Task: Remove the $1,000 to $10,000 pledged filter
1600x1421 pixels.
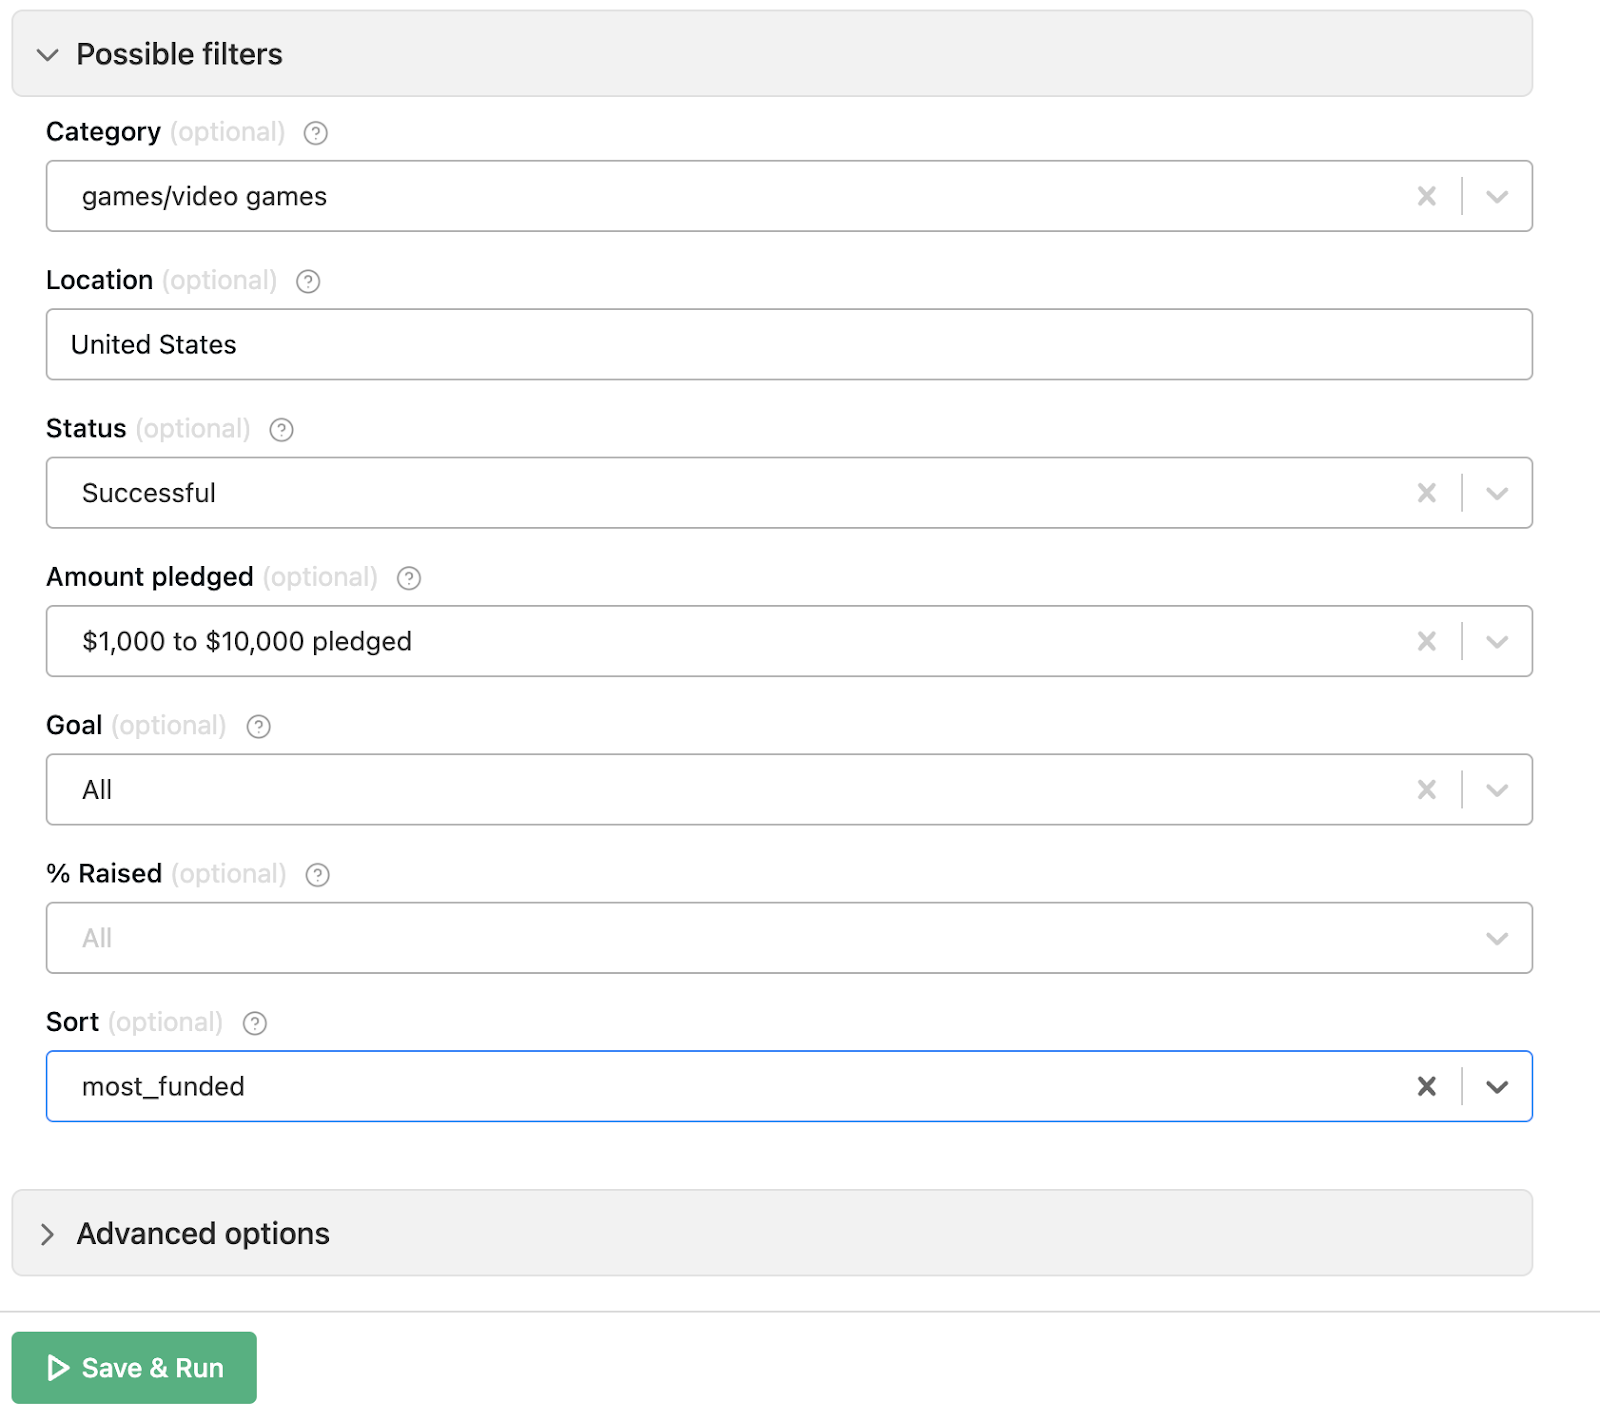Action: tap(1426, 641)
